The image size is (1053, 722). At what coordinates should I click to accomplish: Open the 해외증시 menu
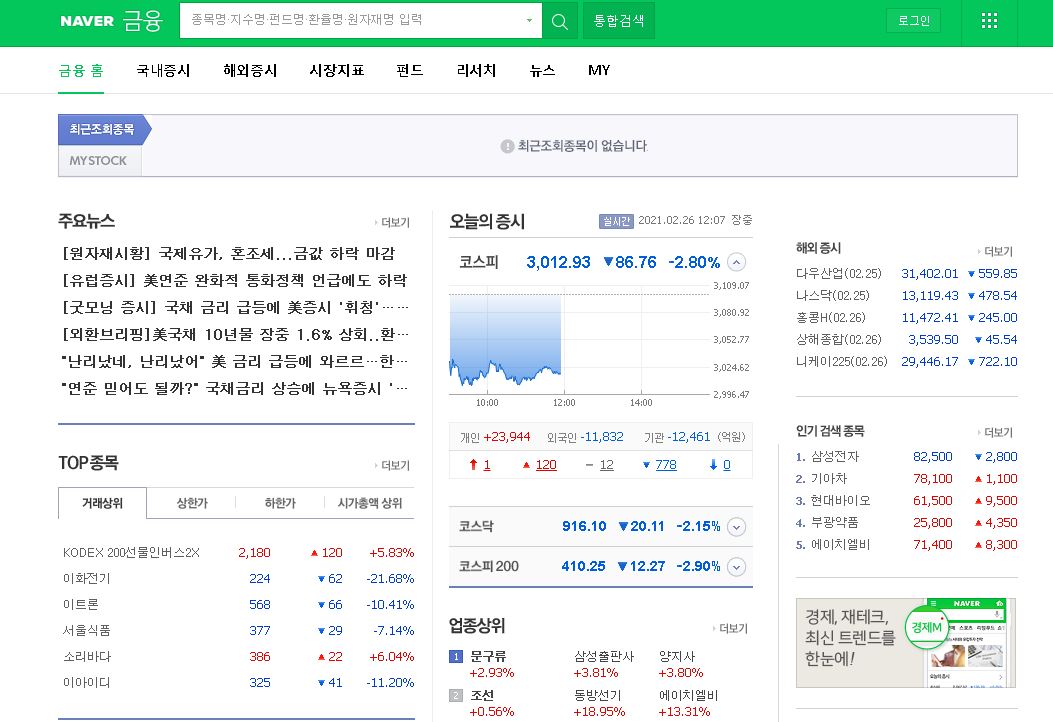coord(250,71)
